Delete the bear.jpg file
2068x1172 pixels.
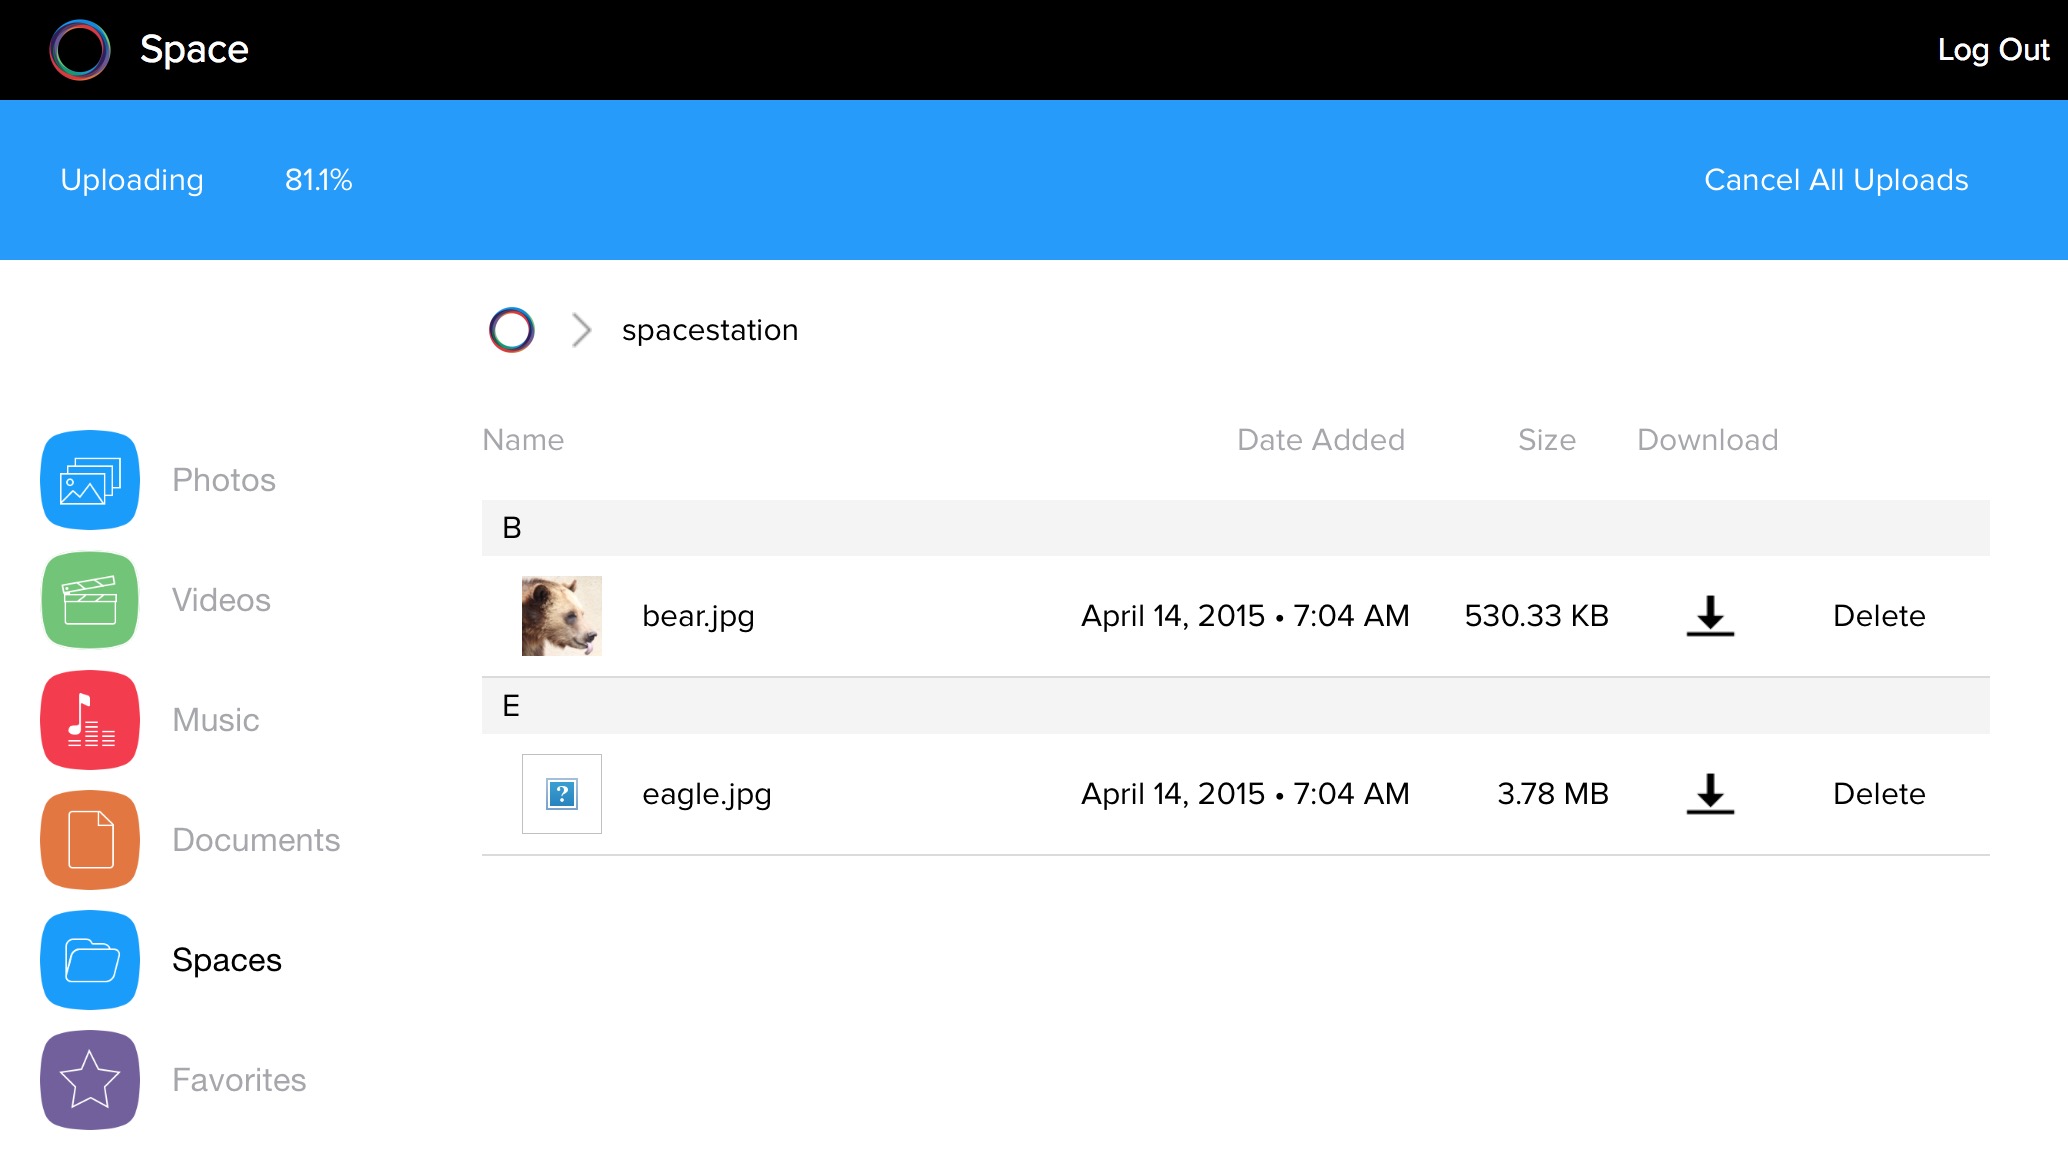click(x=1878, y=616)
